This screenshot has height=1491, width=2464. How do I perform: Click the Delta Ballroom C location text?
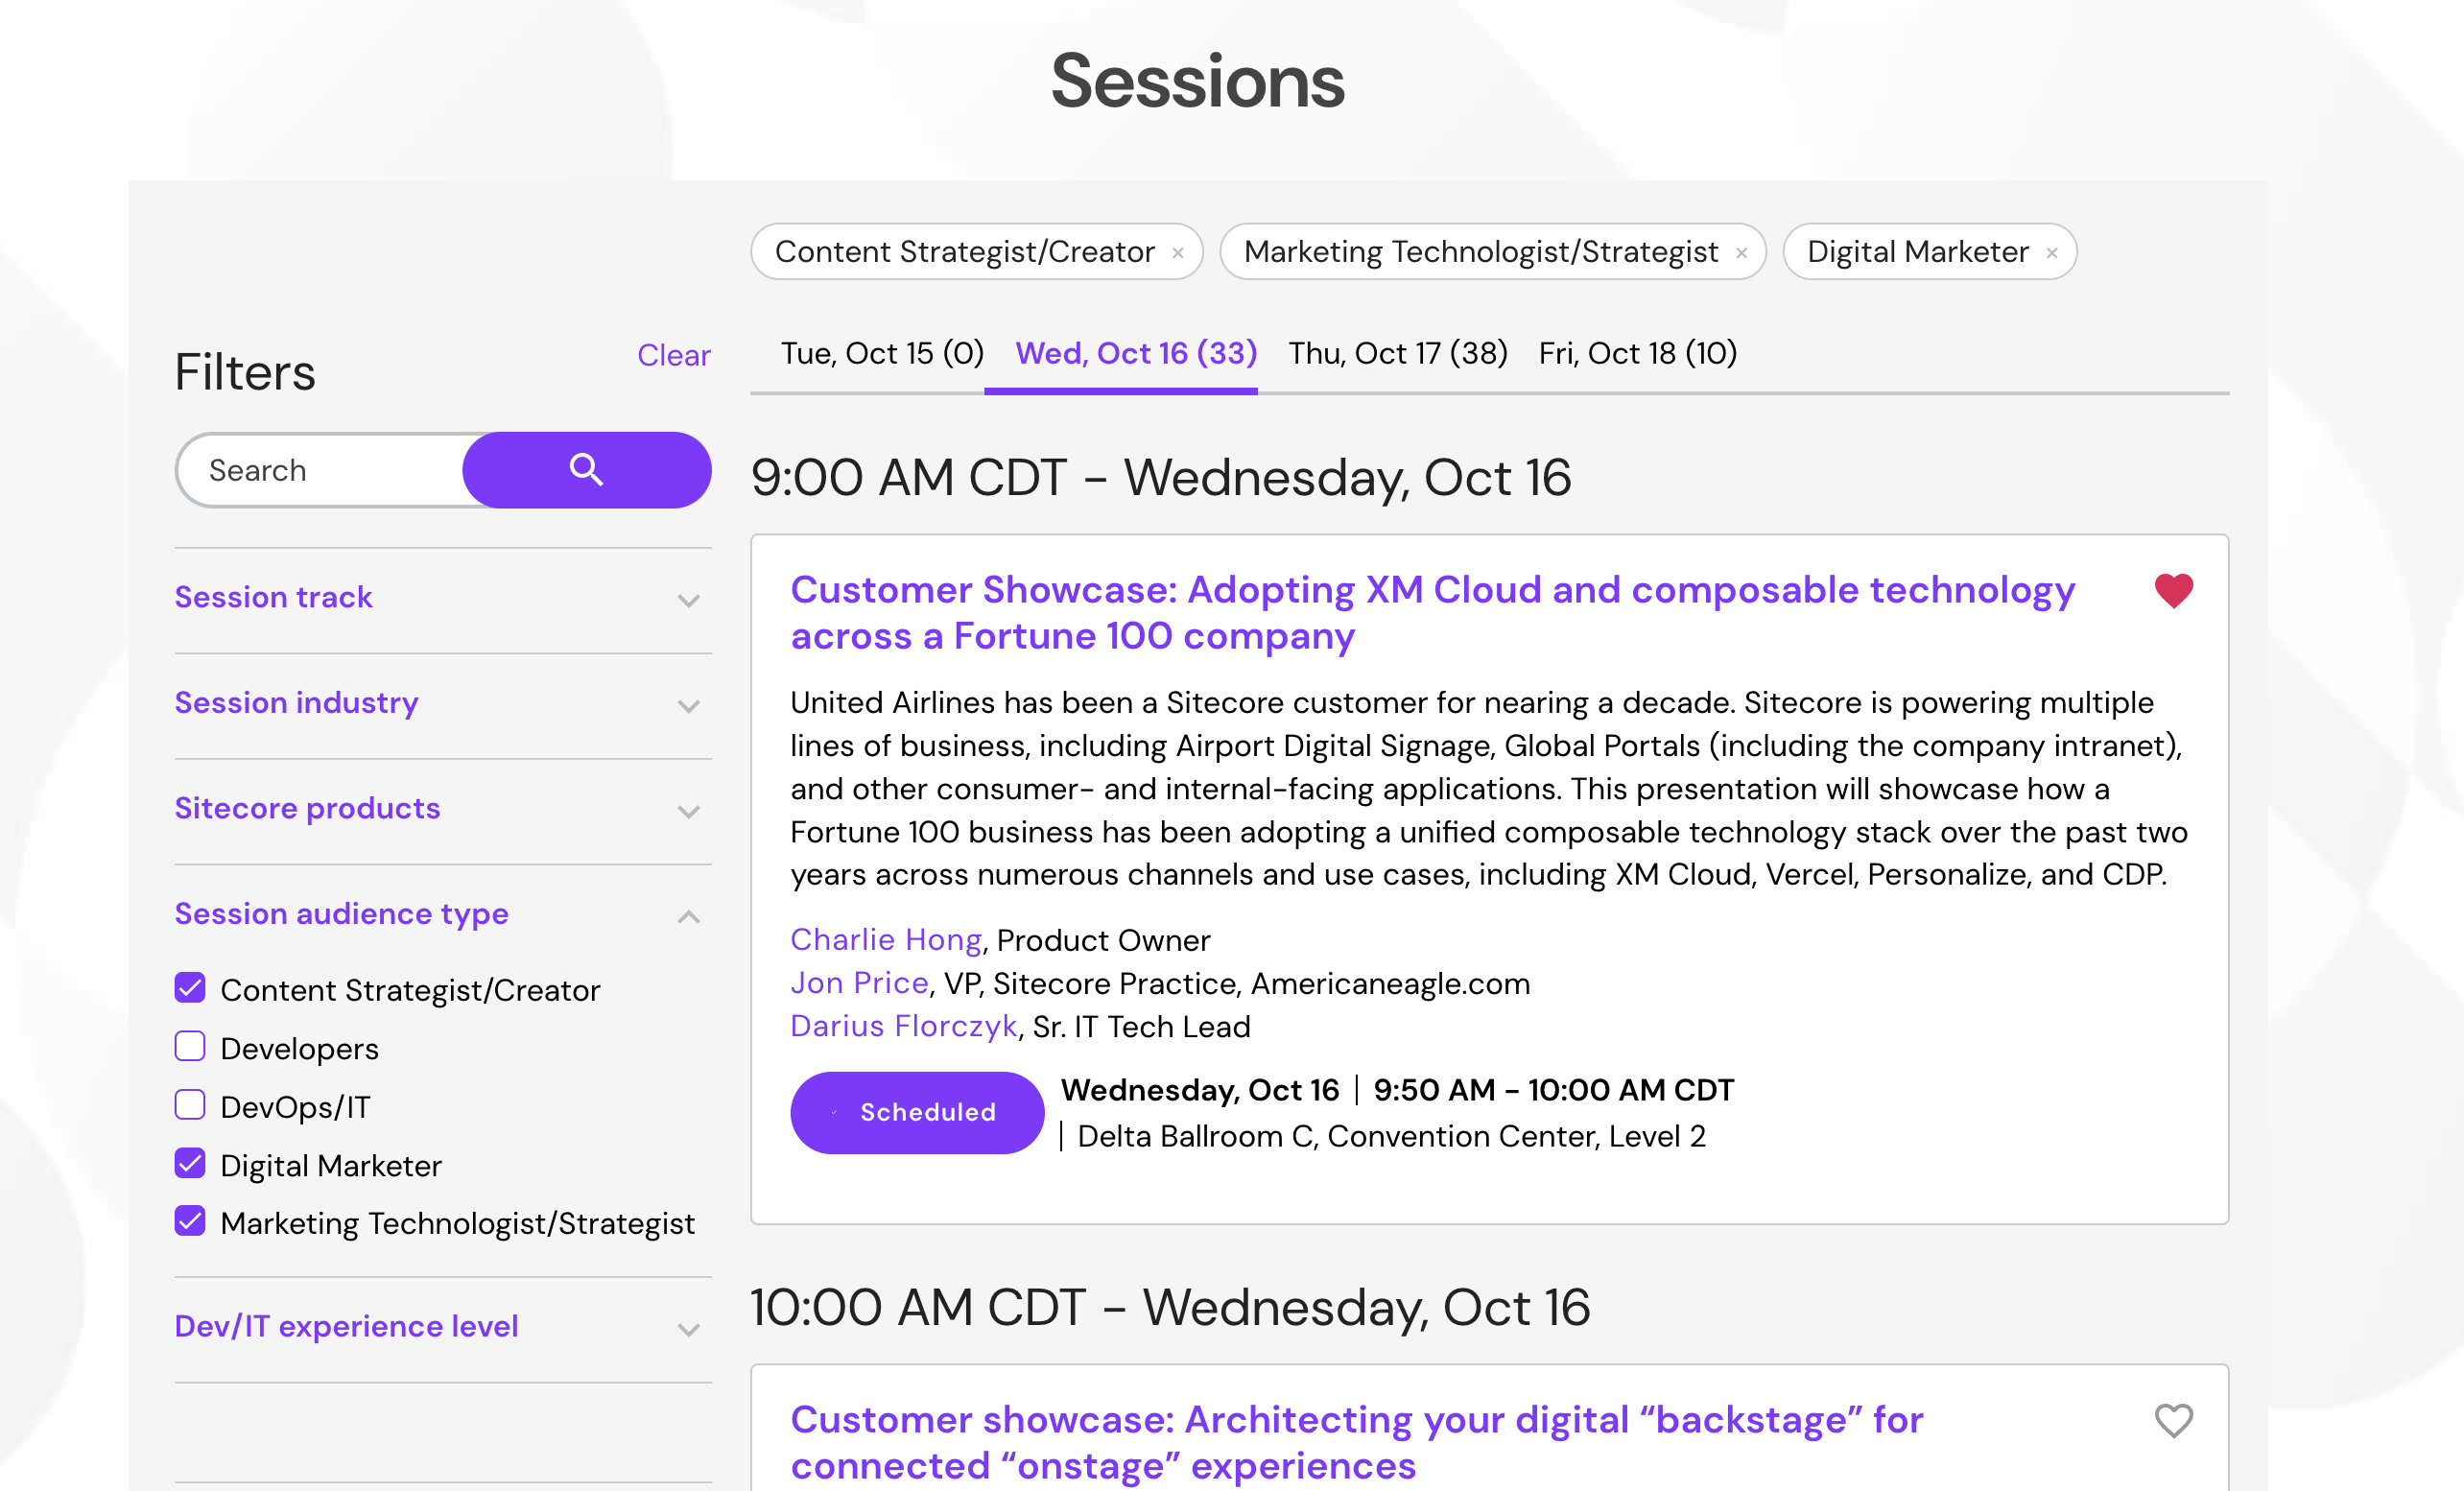click(x=1391, y=1137)
